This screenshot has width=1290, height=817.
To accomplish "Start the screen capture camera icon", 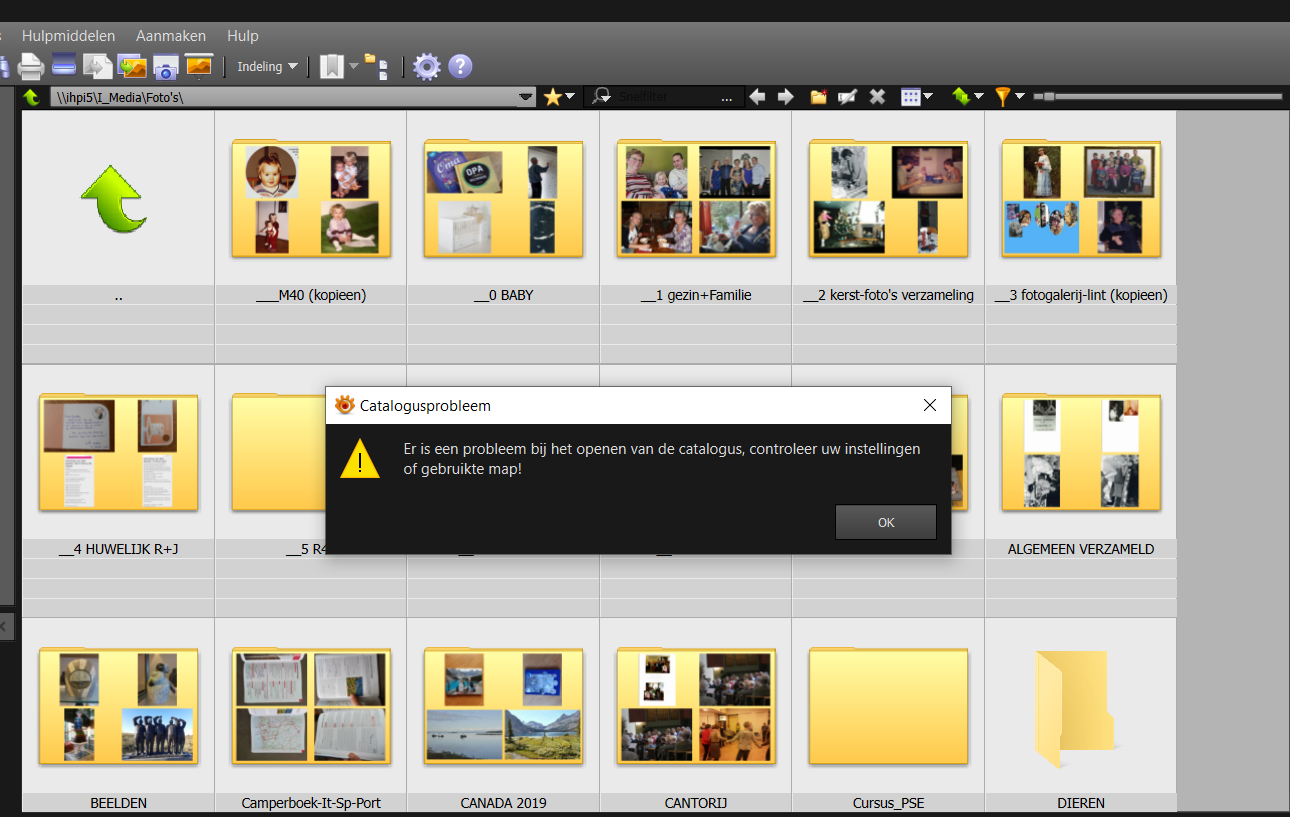I will coord(165,67).
